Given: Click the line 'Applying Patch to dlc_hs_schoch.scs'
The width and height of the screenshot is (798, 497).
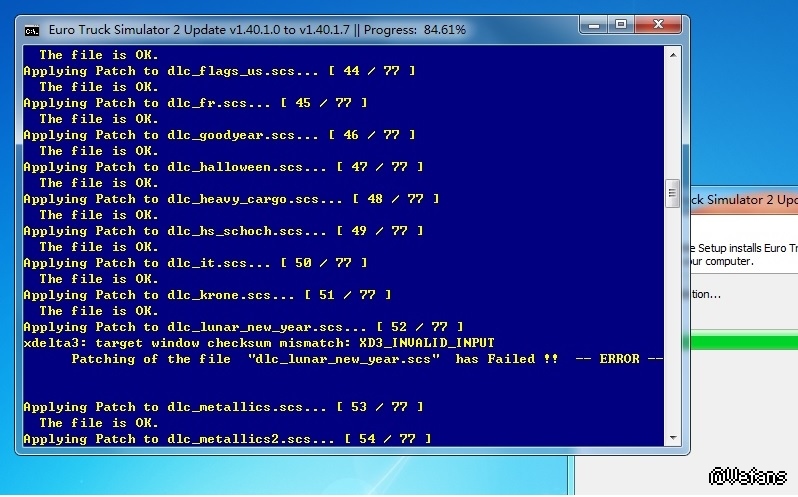Looking at the screenshot, I should [x=223, y=231].
